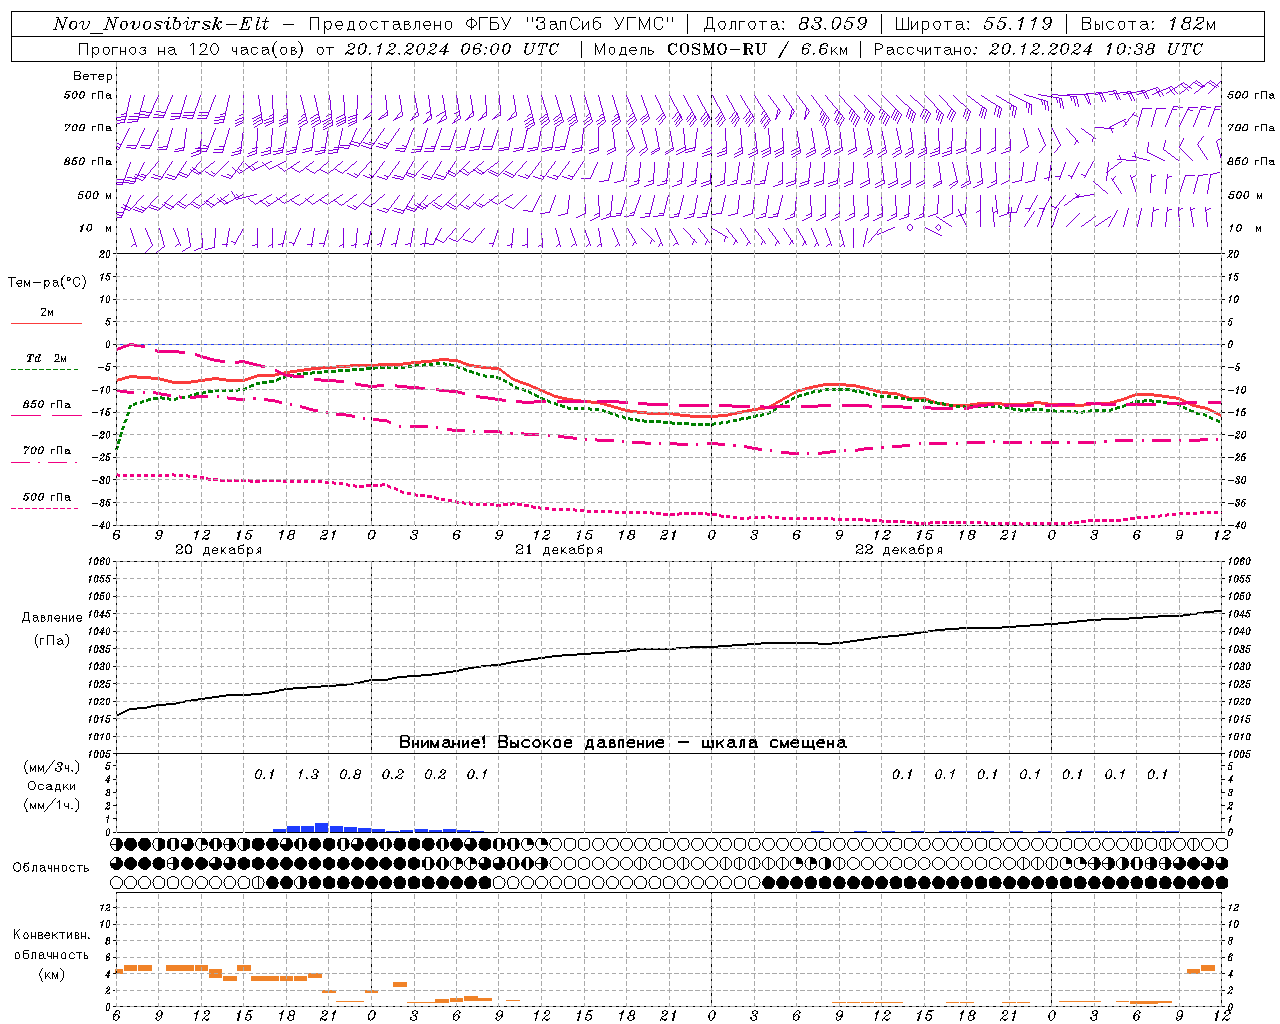Click the (мм/3ч.) precipitation unit label
The image size is (1280, 1024).
point(51,767)
